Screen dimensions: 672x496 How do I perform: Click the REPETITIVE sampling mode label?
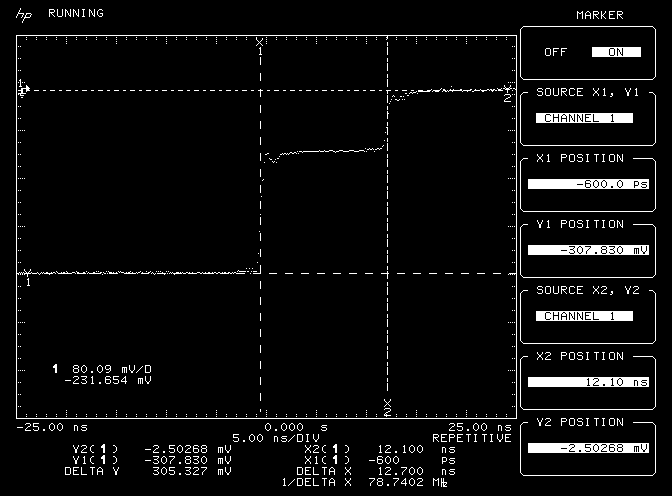coord(471,438)
